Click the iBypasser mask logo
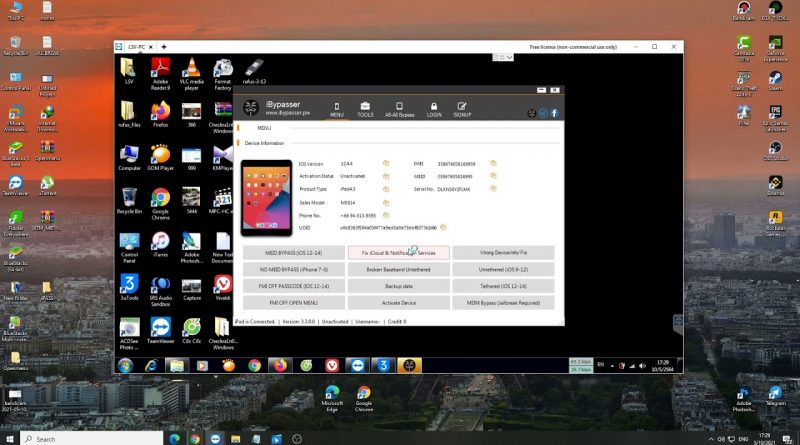Viewport: 800px width, 445px height. click(251, 108)
